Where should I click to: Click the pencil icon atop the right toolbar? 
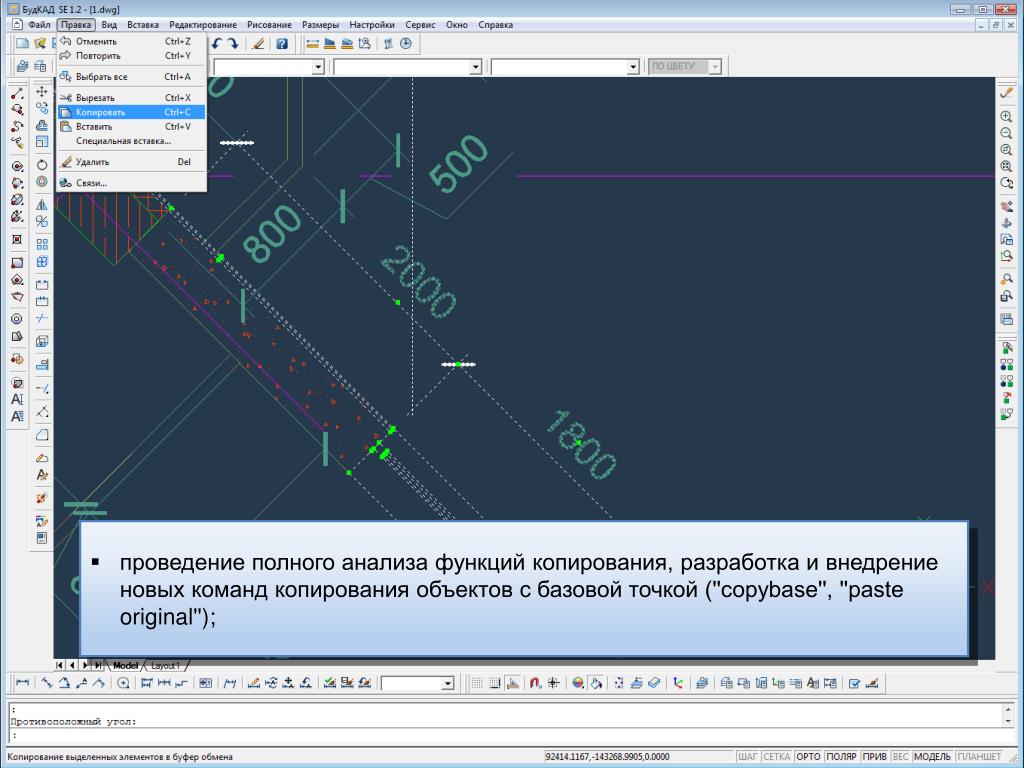(1006, 93)
